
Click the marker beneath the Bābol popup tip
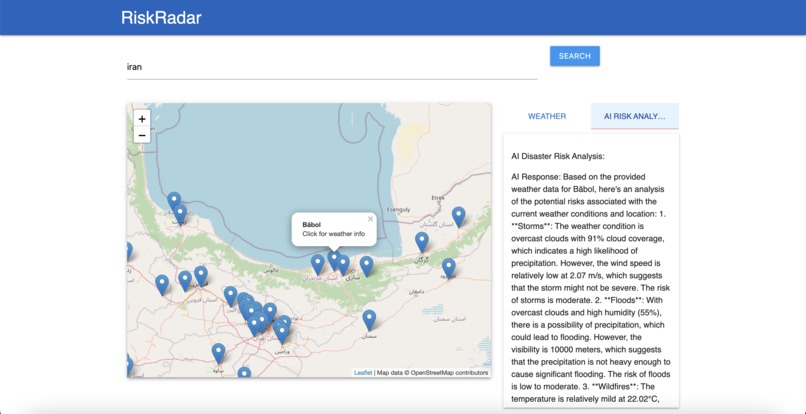[x=334, y=260]
